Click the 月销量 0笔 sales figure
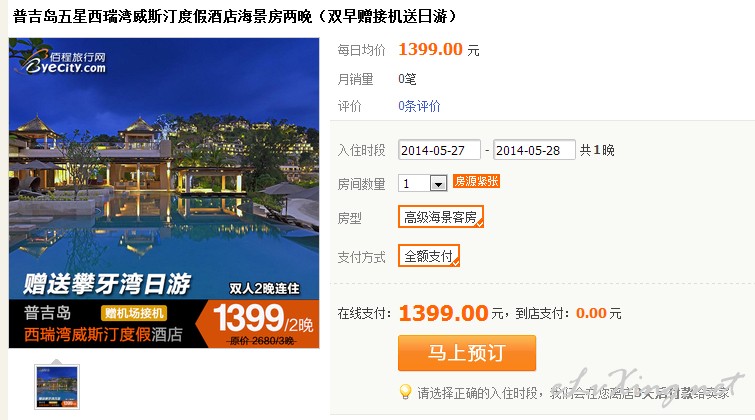 coord(407,79)
